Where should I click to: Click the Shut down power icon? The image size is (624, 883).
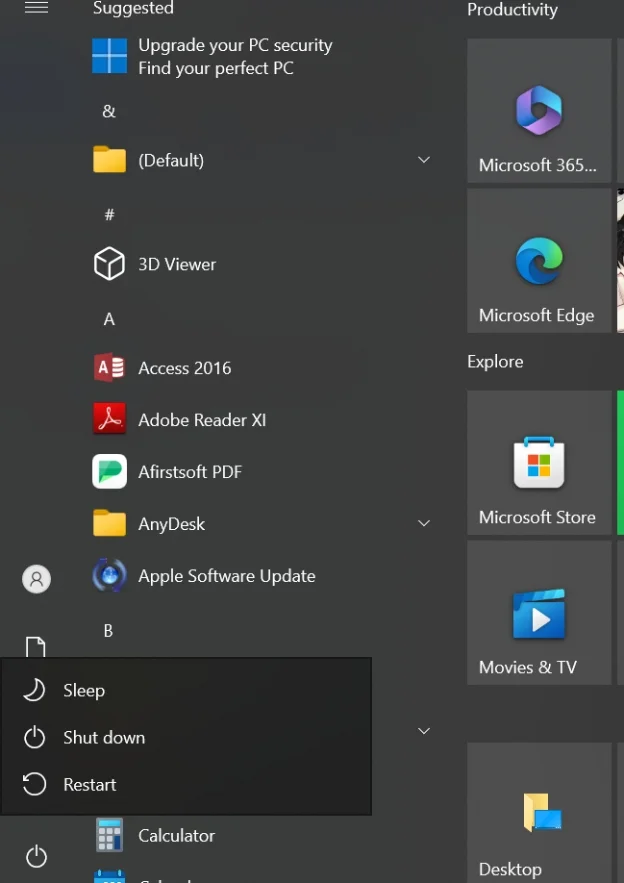(x=34, y=737)
